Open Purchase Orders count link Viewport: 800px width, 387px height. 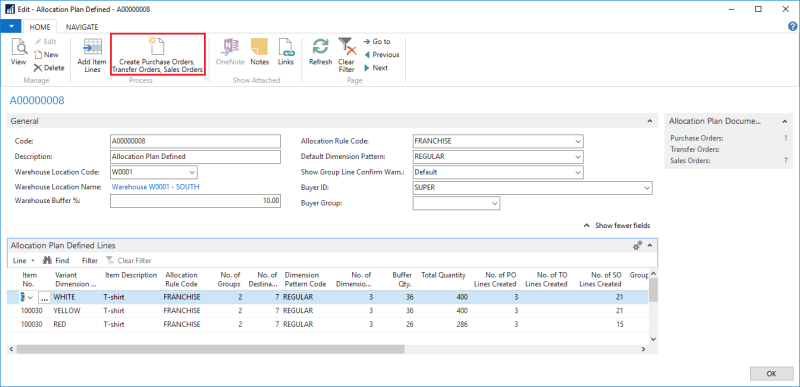[786, 138]
